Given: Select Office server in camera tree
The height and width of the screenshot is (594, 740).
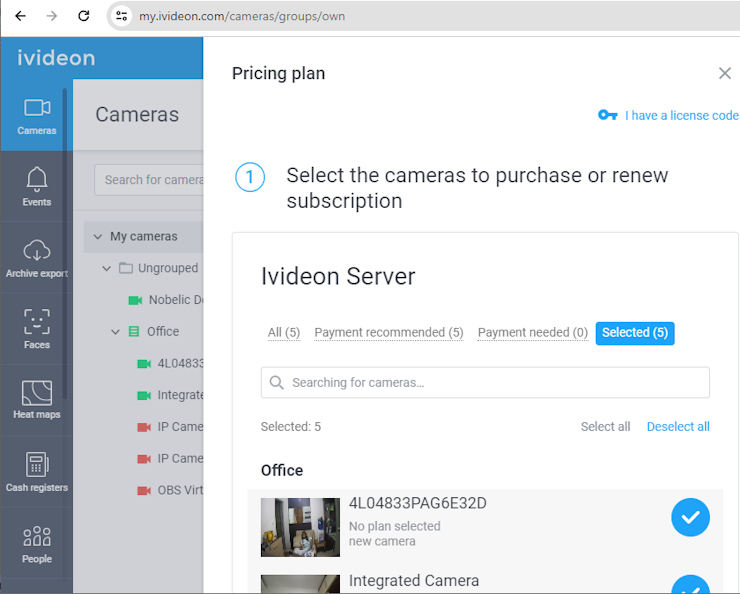Looking at the screenshot, I should click(163, 332).
